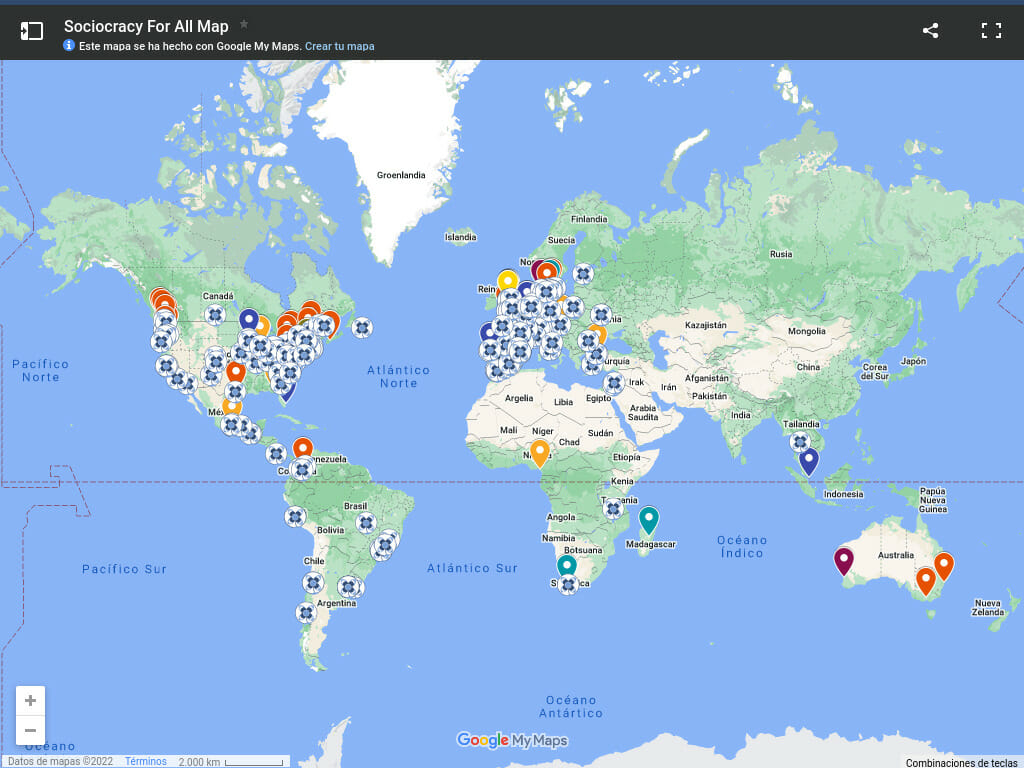1024x768 pixels.
Task: Click the blue info icon
Action: (68, 45)
